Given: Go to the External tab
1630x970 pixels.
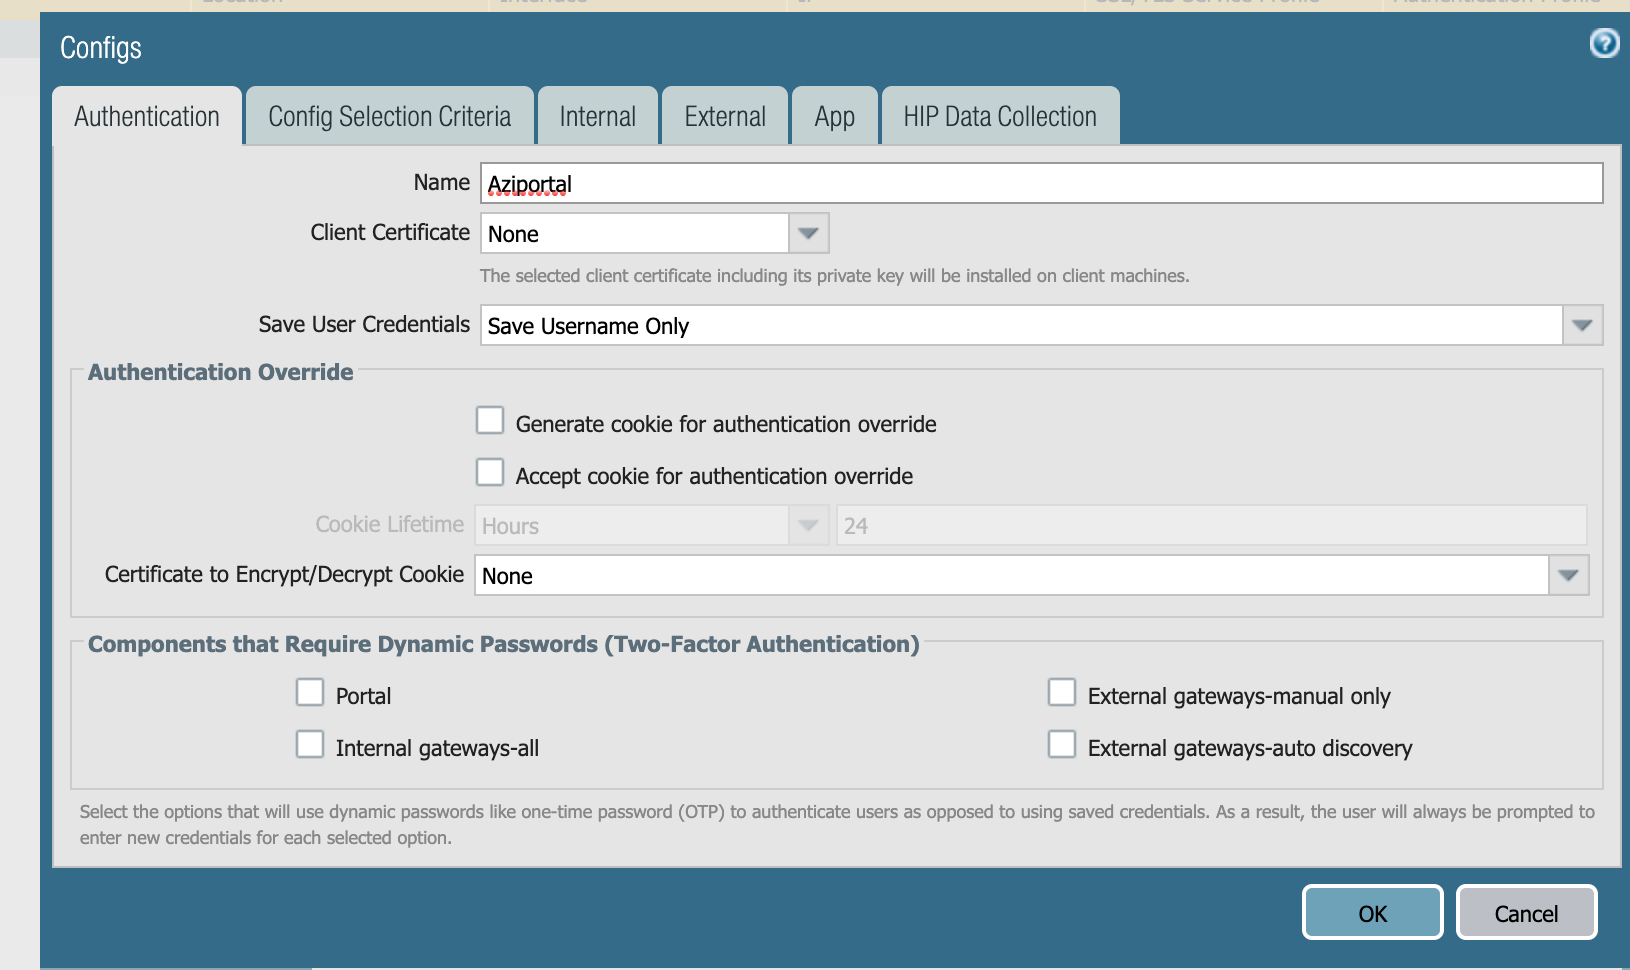Looking at the screenshot, I should click(x=725, y=117).
